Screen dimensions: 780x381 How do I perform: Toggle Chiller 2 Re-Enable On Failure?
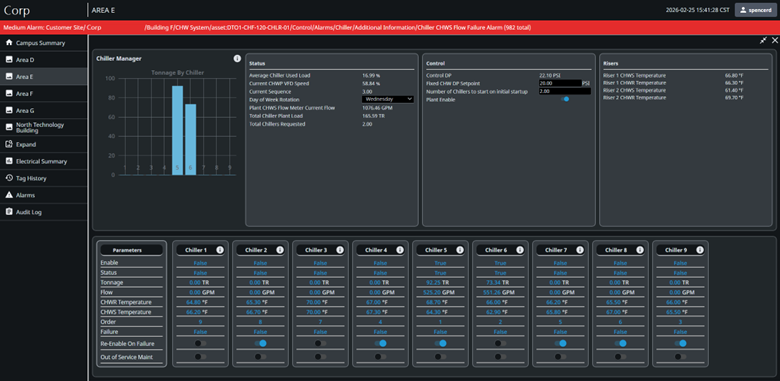[x=260, y=343]
